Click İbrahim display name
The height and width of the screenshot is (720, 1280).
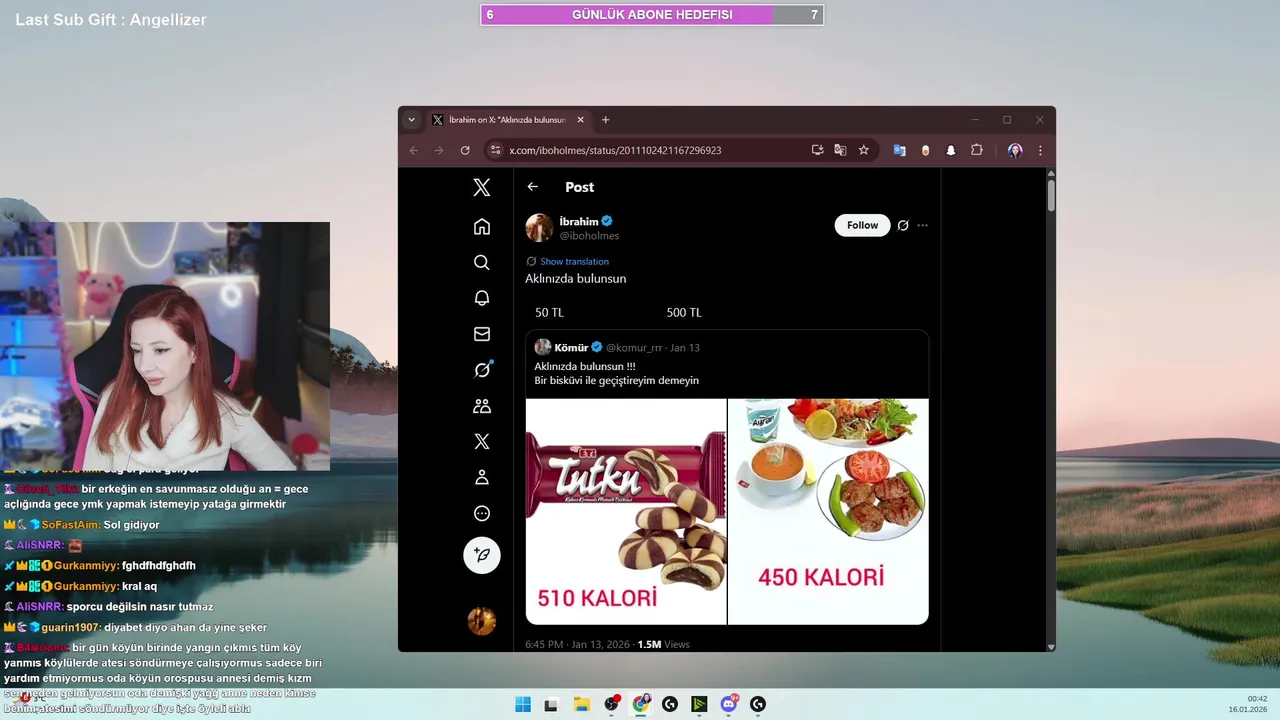[579, 222]
